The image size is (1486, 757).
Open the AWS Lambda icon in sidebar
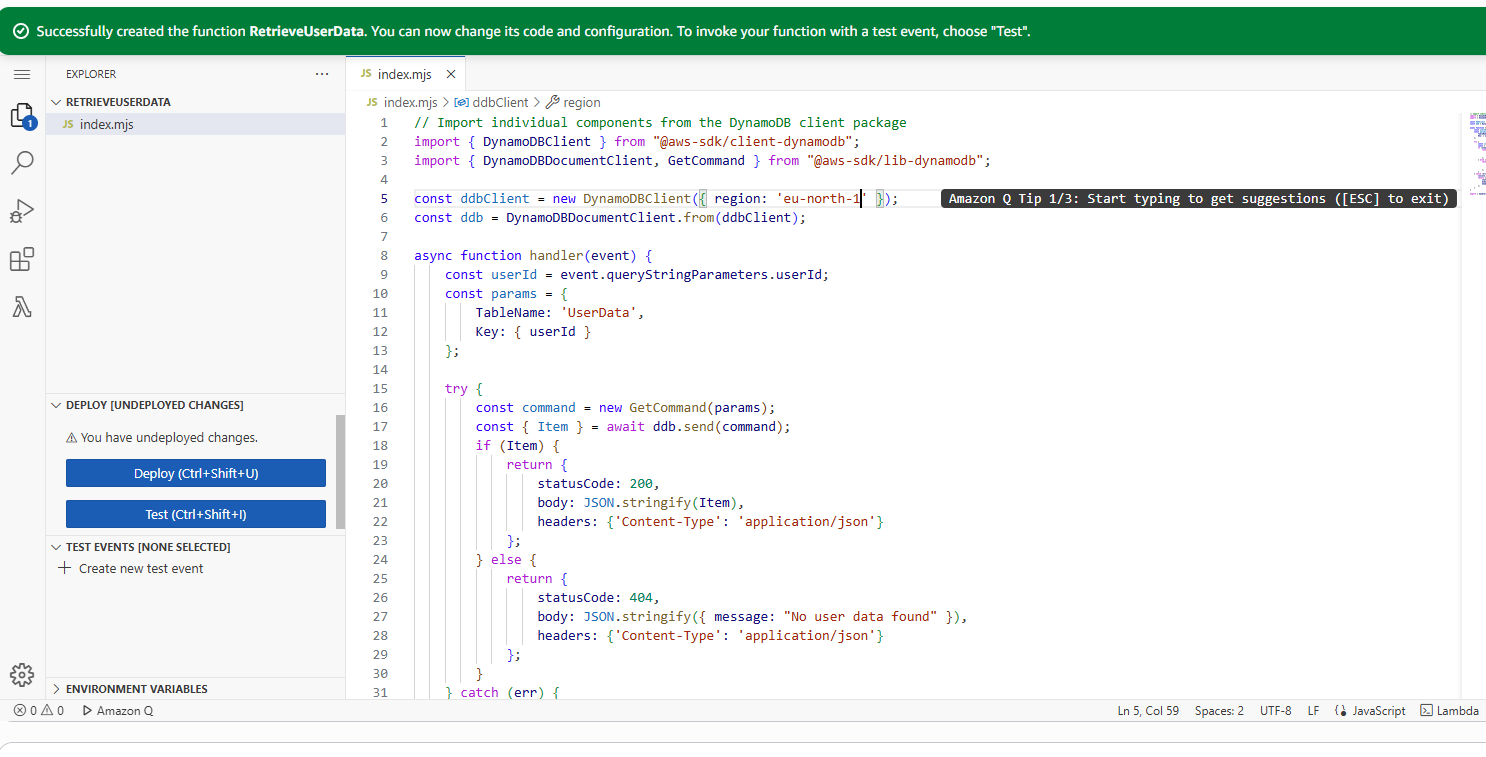22,307
